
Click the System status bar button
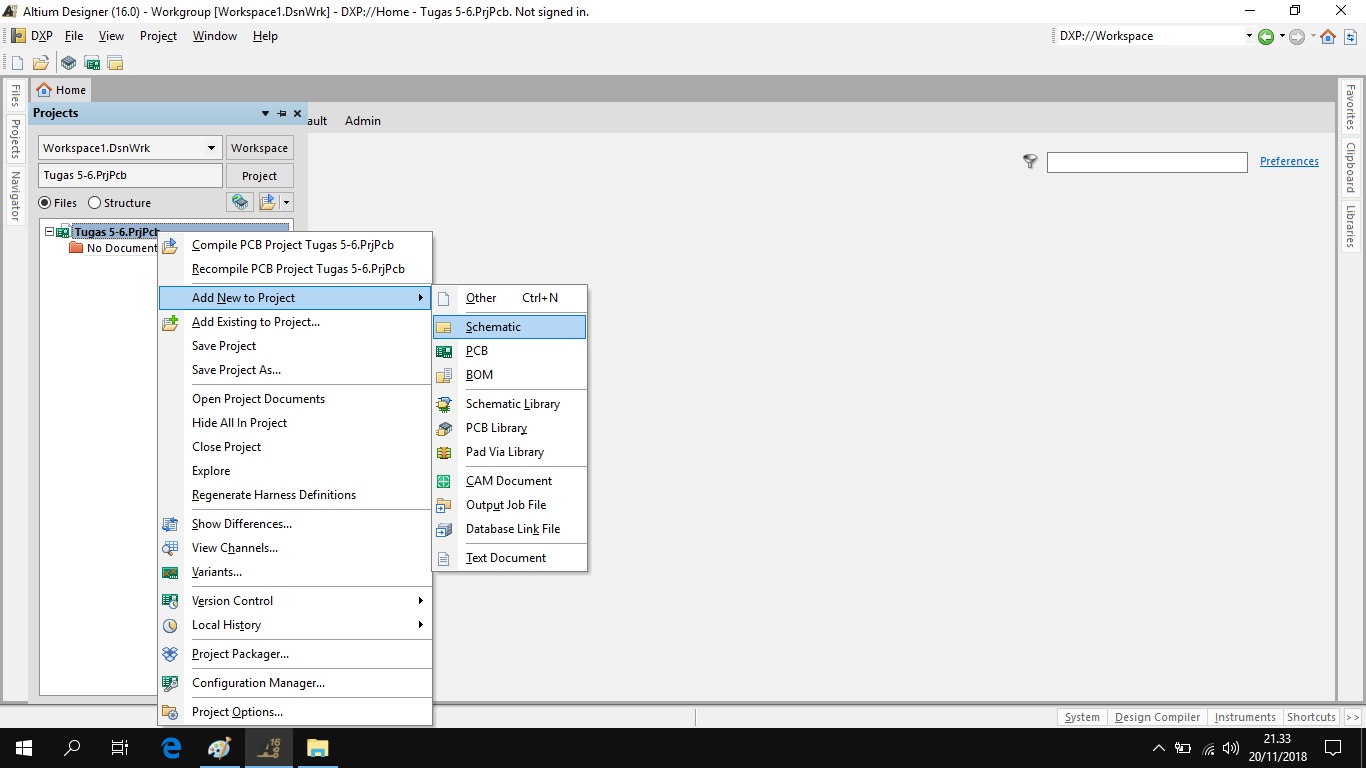coord(1082,717)
